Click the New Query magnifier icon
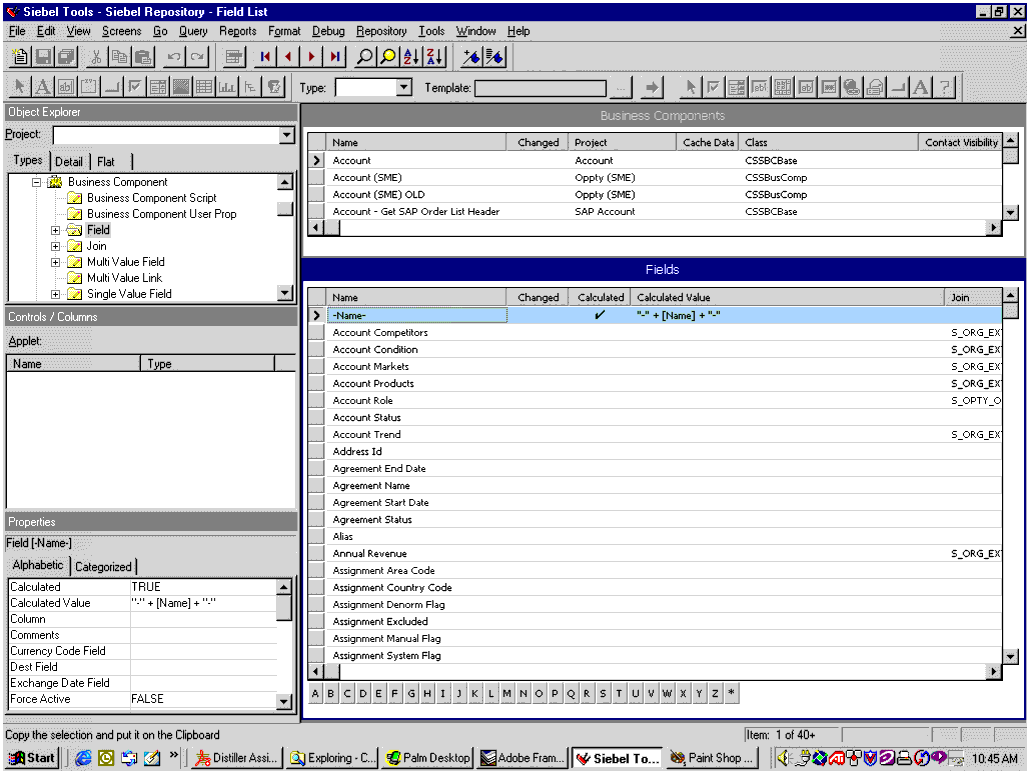The image size is (1028, 774). 365,57
